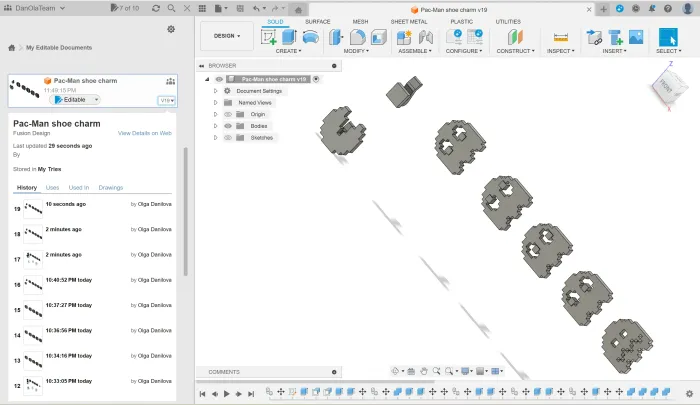Open the V19 version dropdown
The height and width of the screenshot is (405, 700).
click(x=166, y=100)
